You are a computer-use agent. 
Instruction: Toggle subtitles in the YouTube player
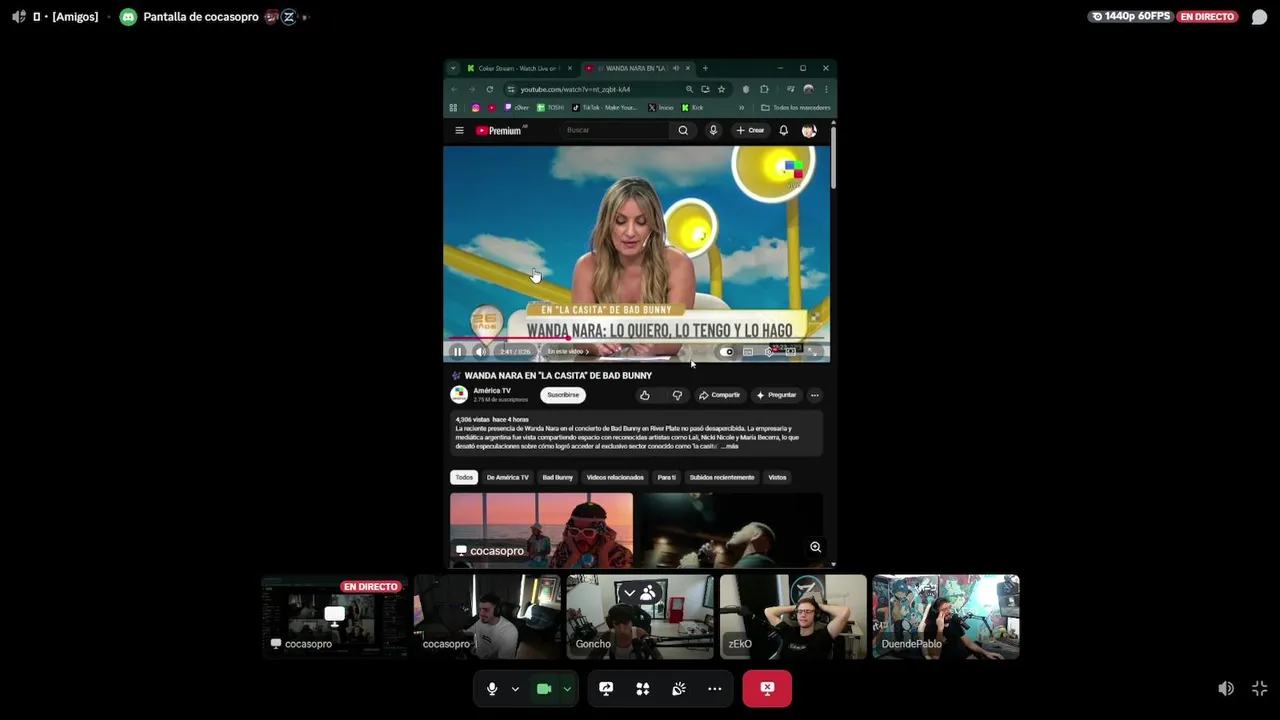pos(748,352)
